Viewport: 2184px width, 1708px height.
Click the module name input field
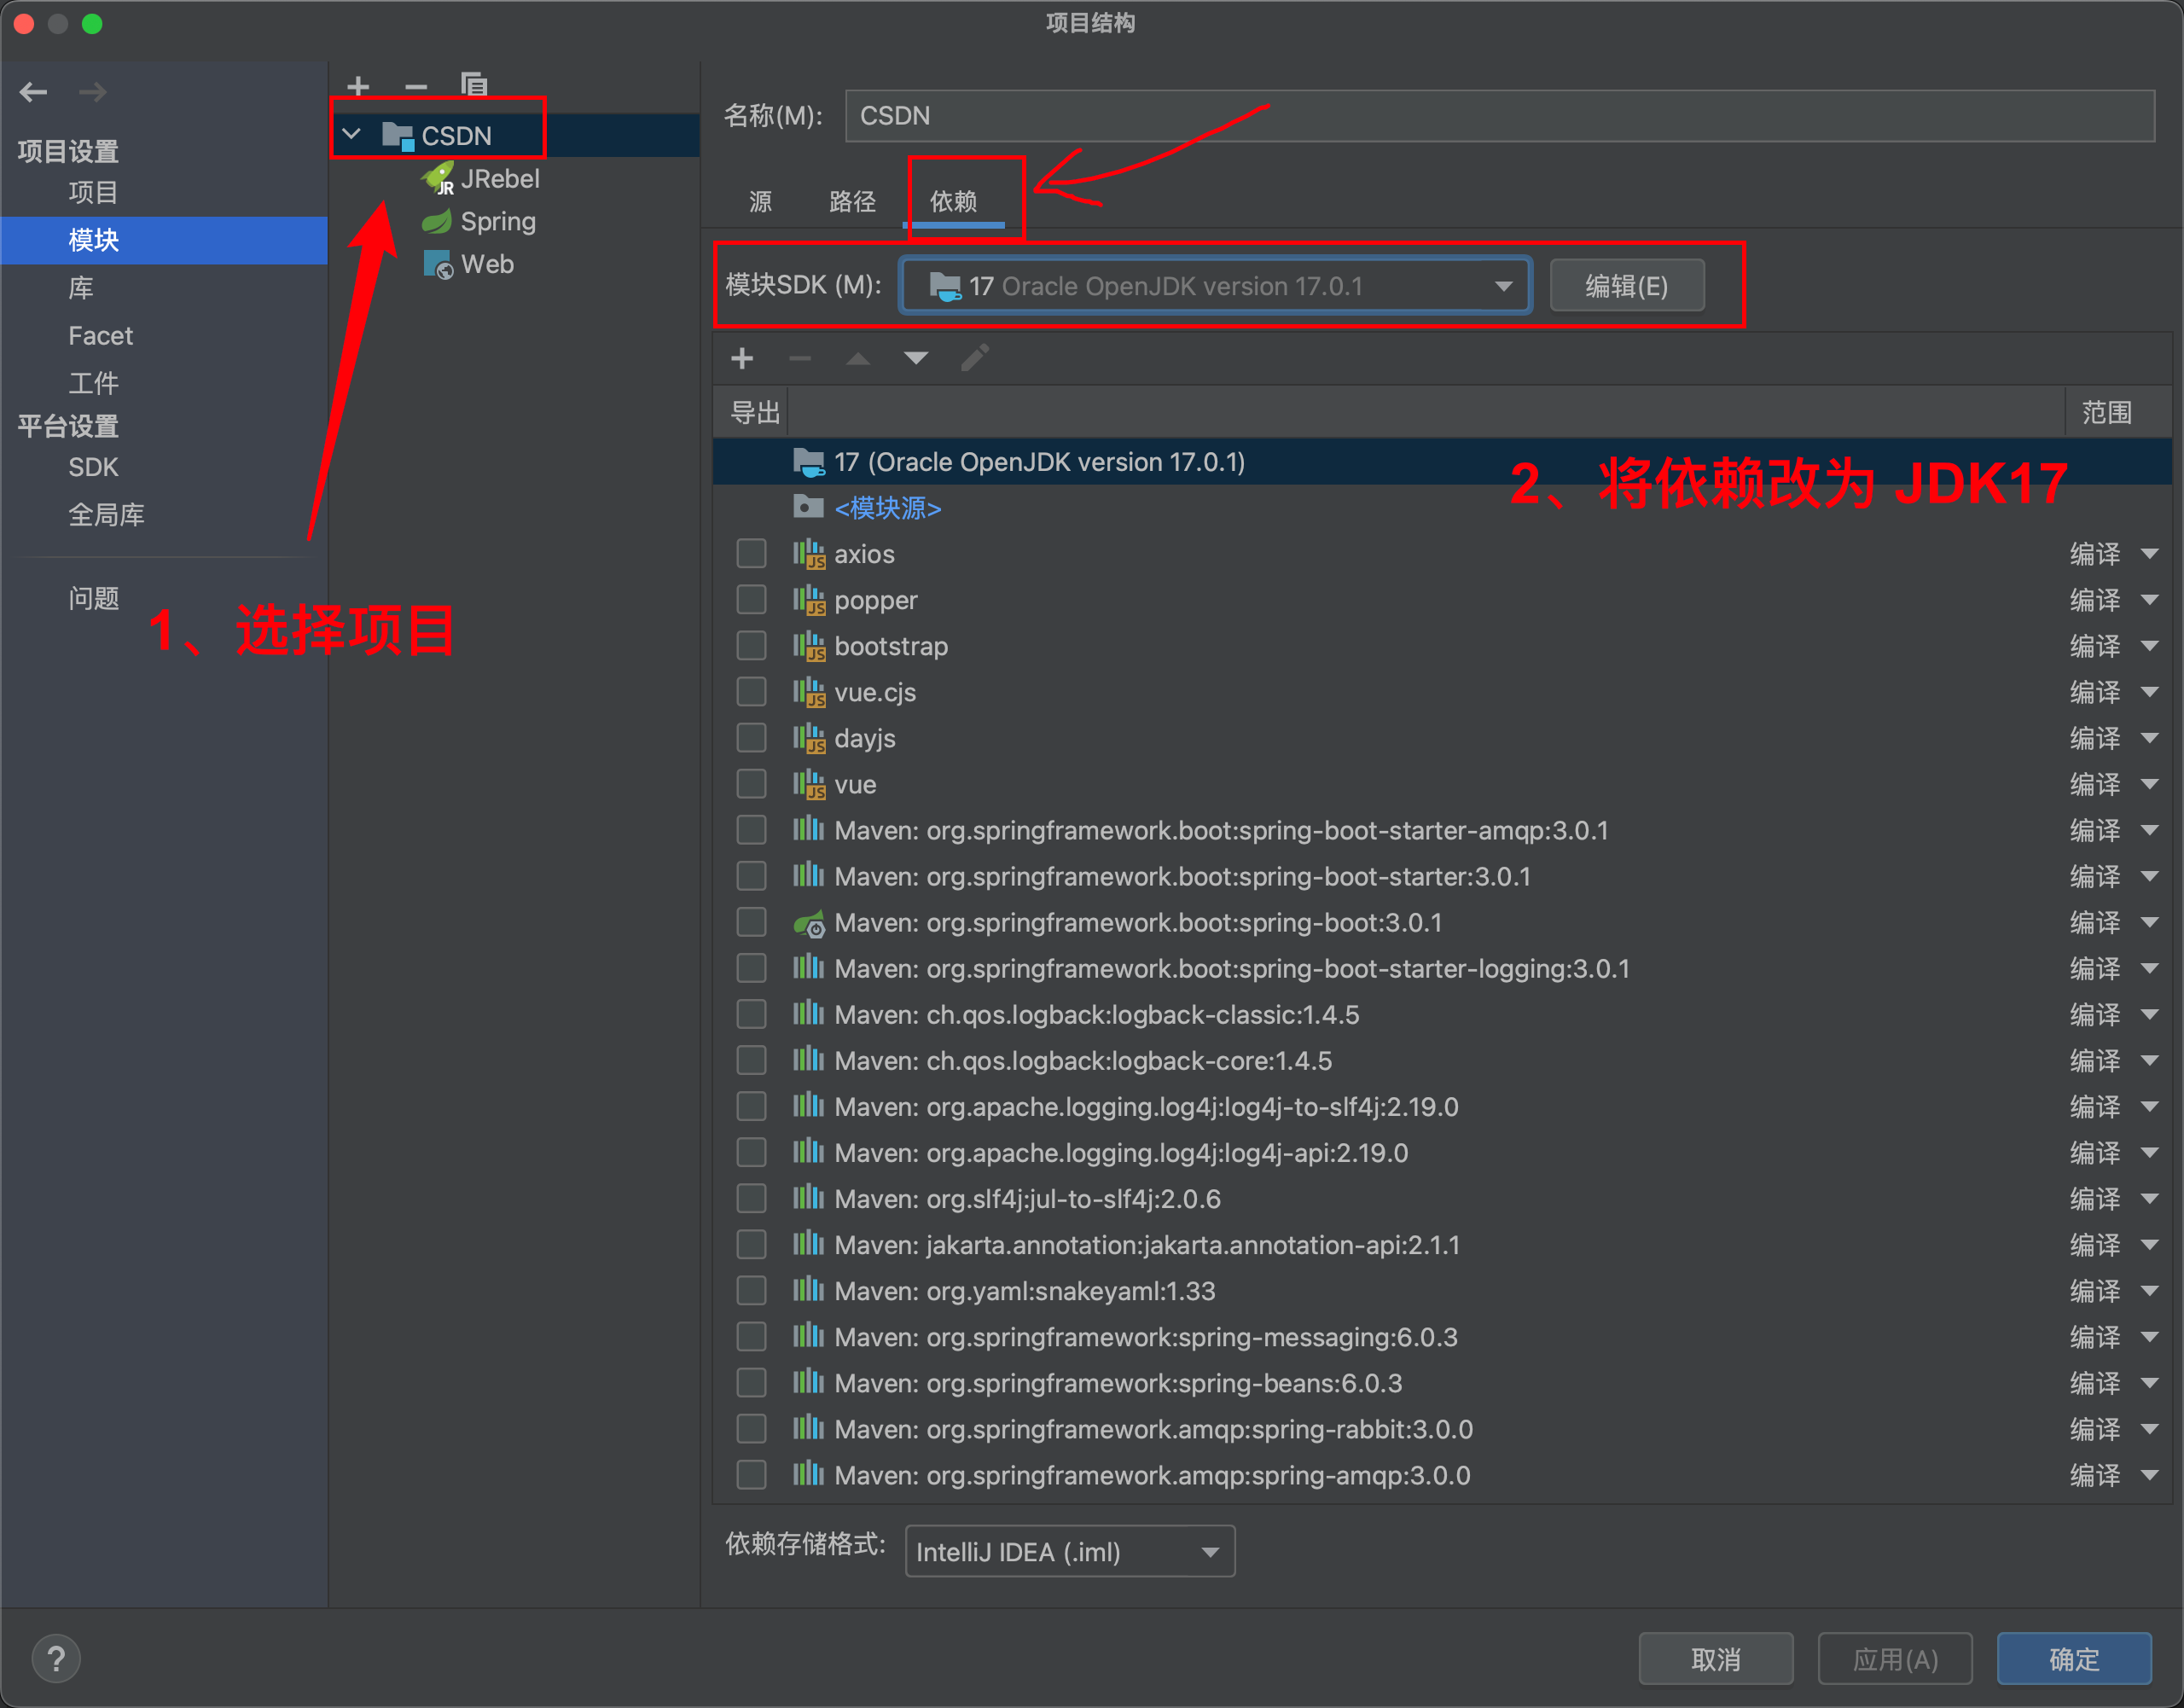[1500, 116]
